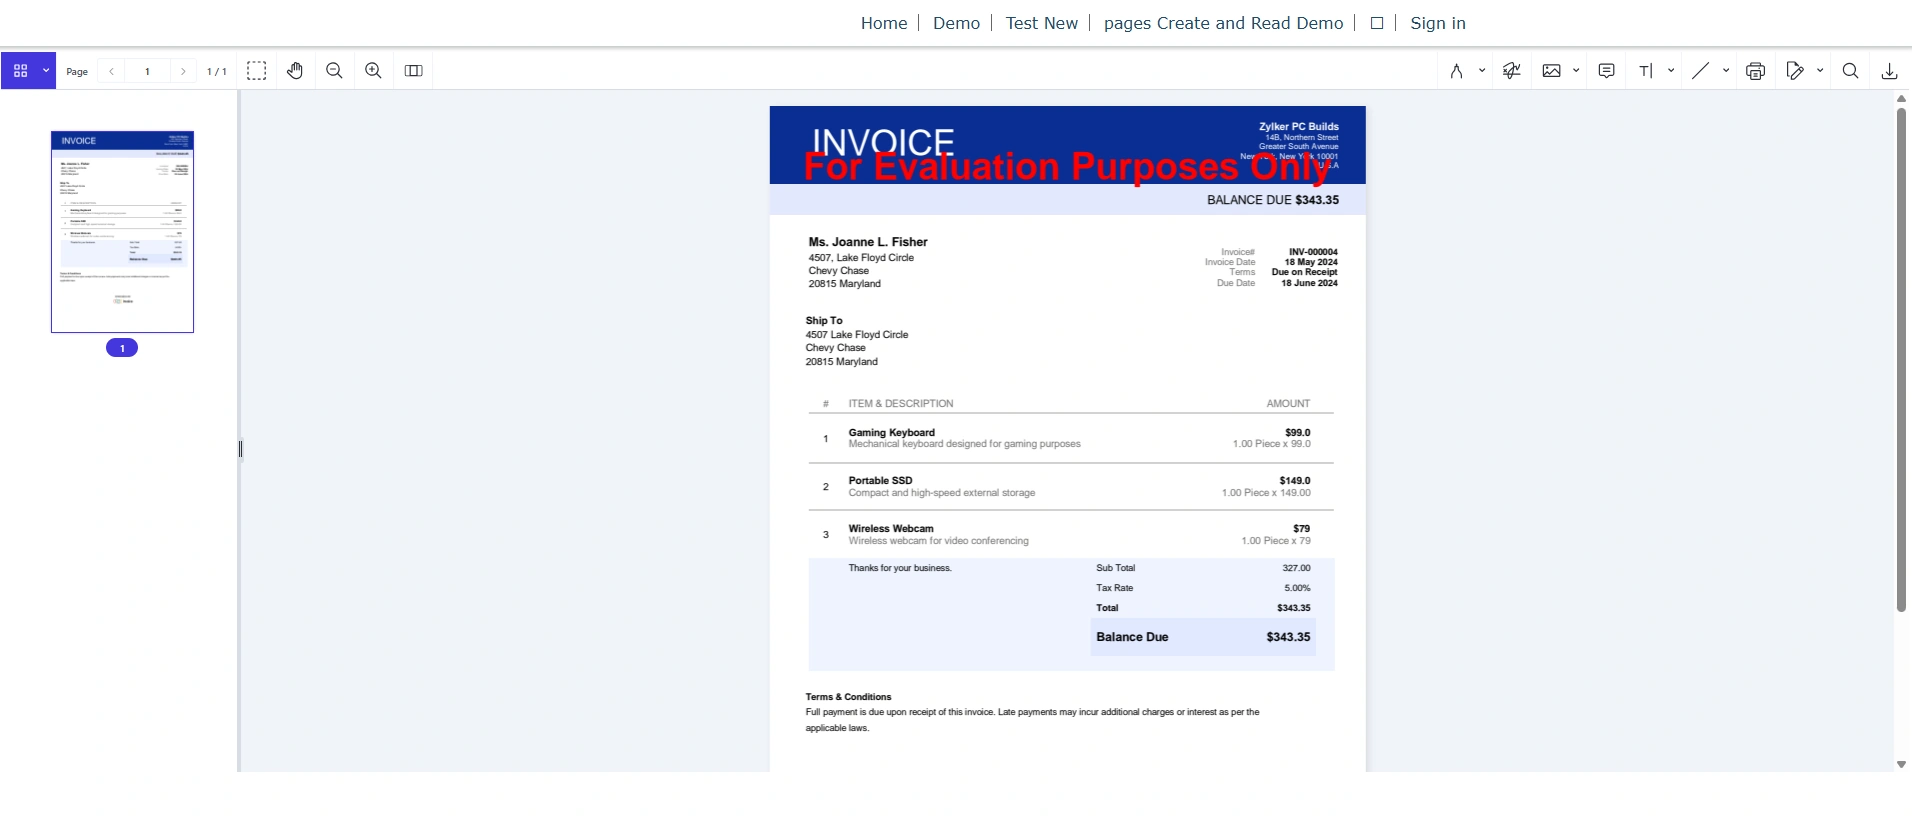Select the page 1 invoice thumbnail
The height and width of the screenshot is (818, 1912).
pos(122,232)
